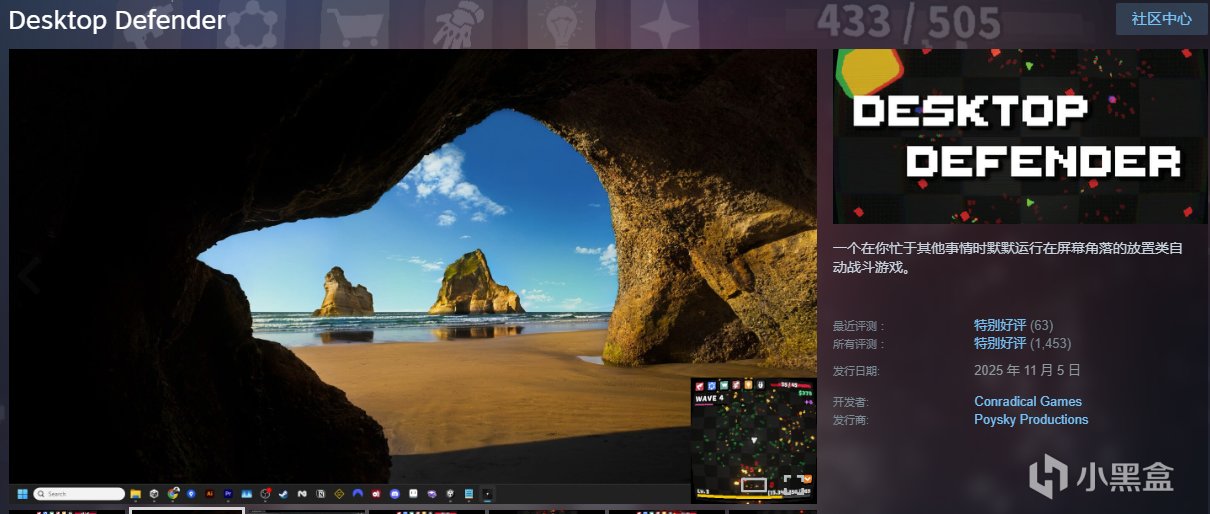Click yellow diamond icon in screenshot taskbar
This screenshot has width=1210, height=514.
click(x=339, y=494)
